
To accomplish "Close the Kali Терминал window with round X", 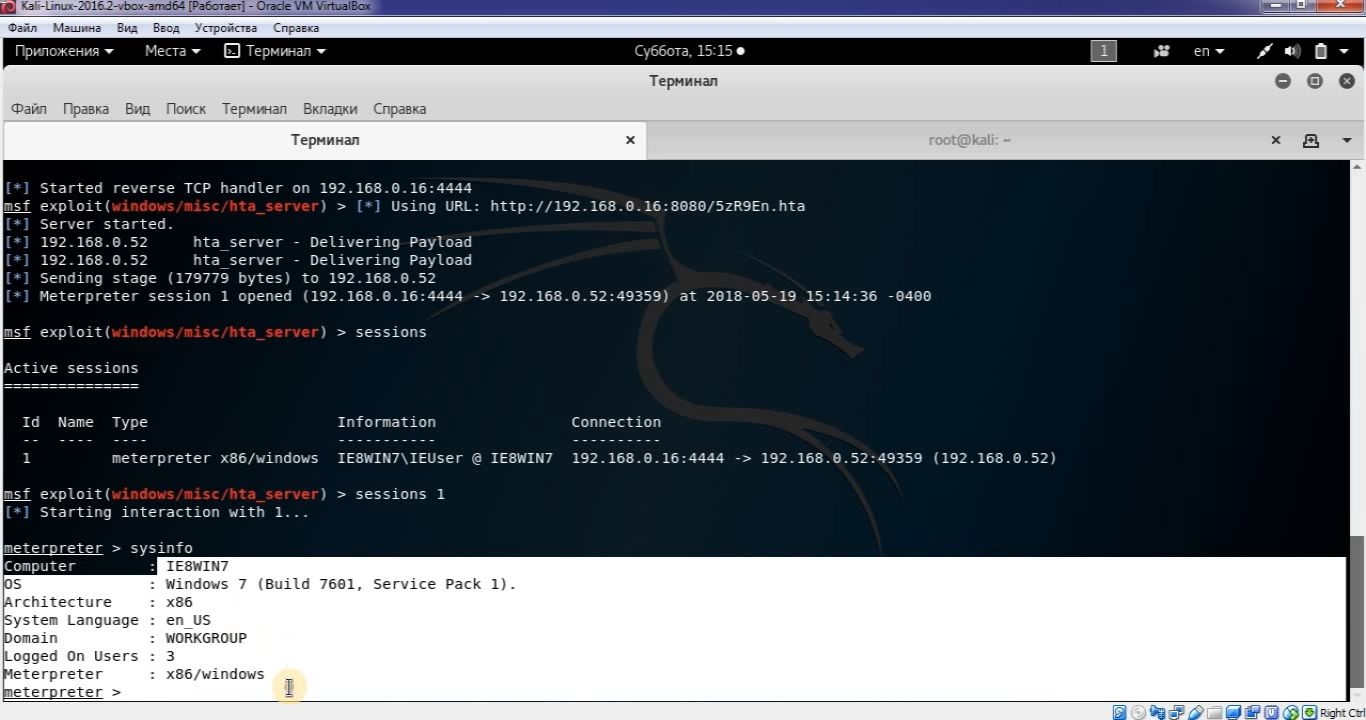I will 1346,81.
